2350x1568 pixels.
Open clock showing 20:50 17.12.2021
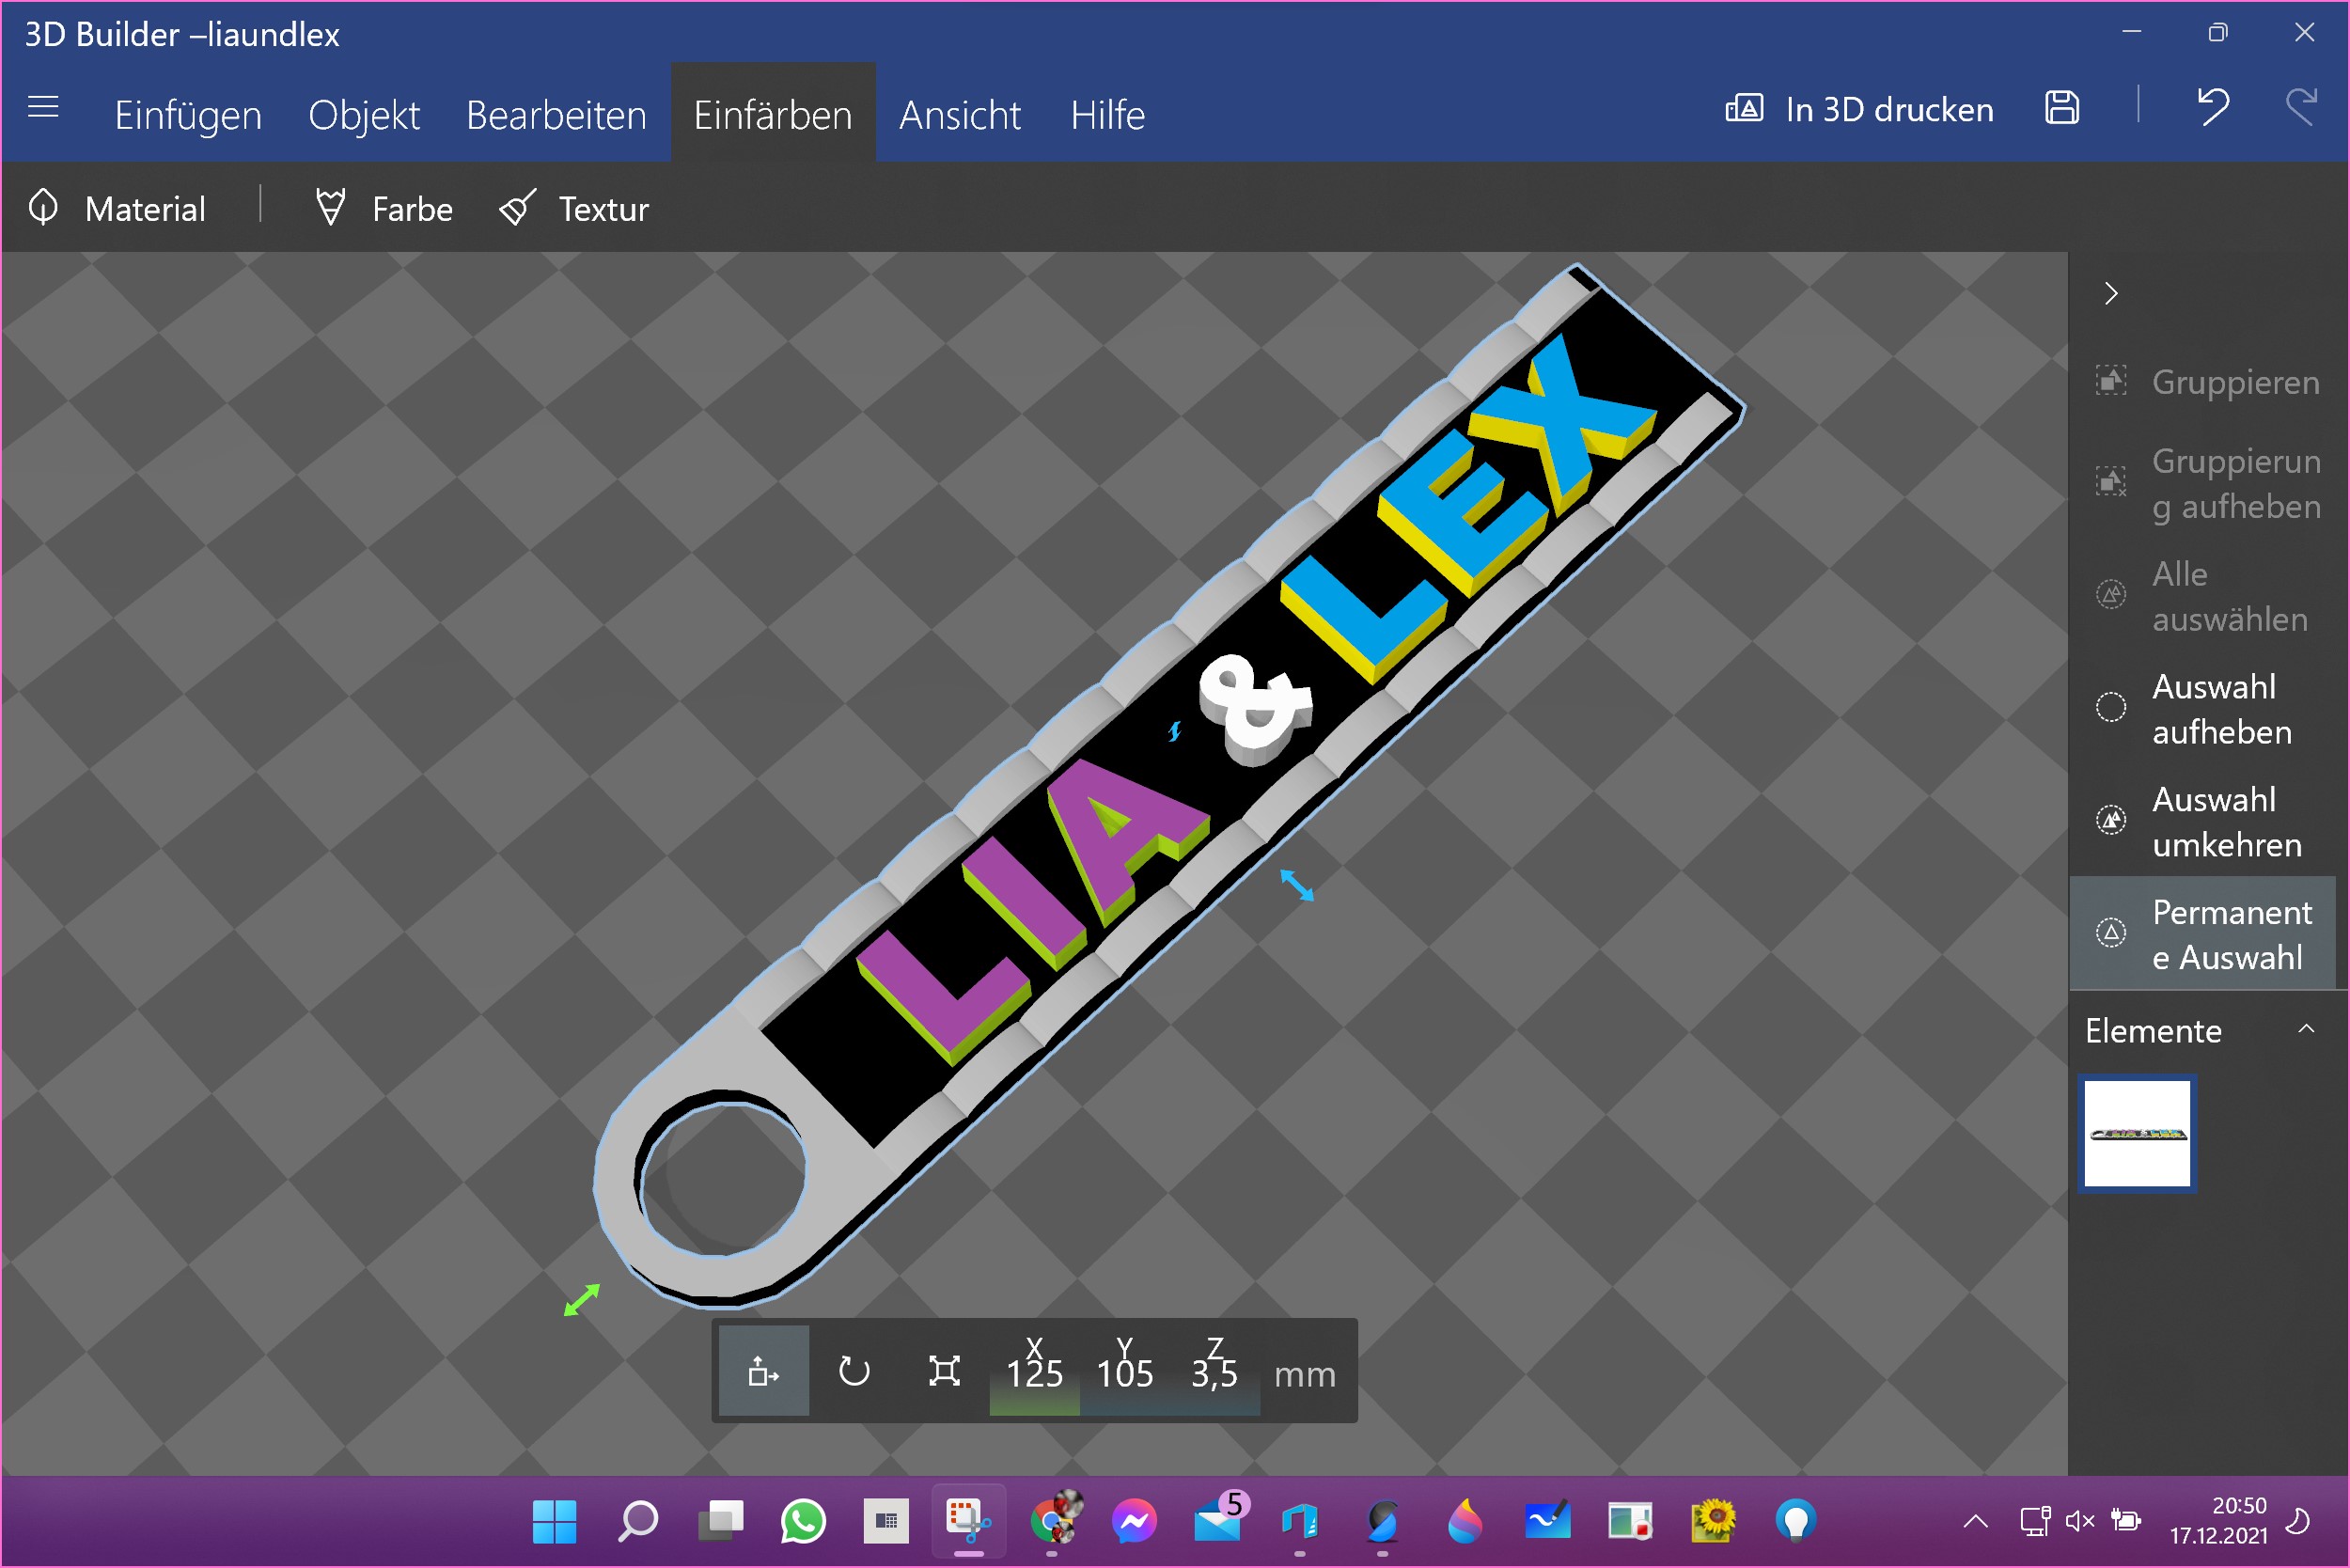pyautogui.click(x=2218, y=1521)
